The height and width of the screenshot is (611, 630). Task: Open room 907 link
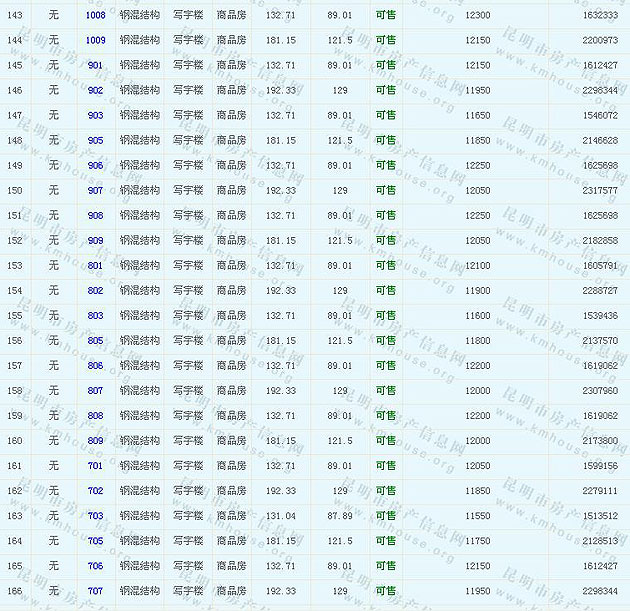pos(95,190)
